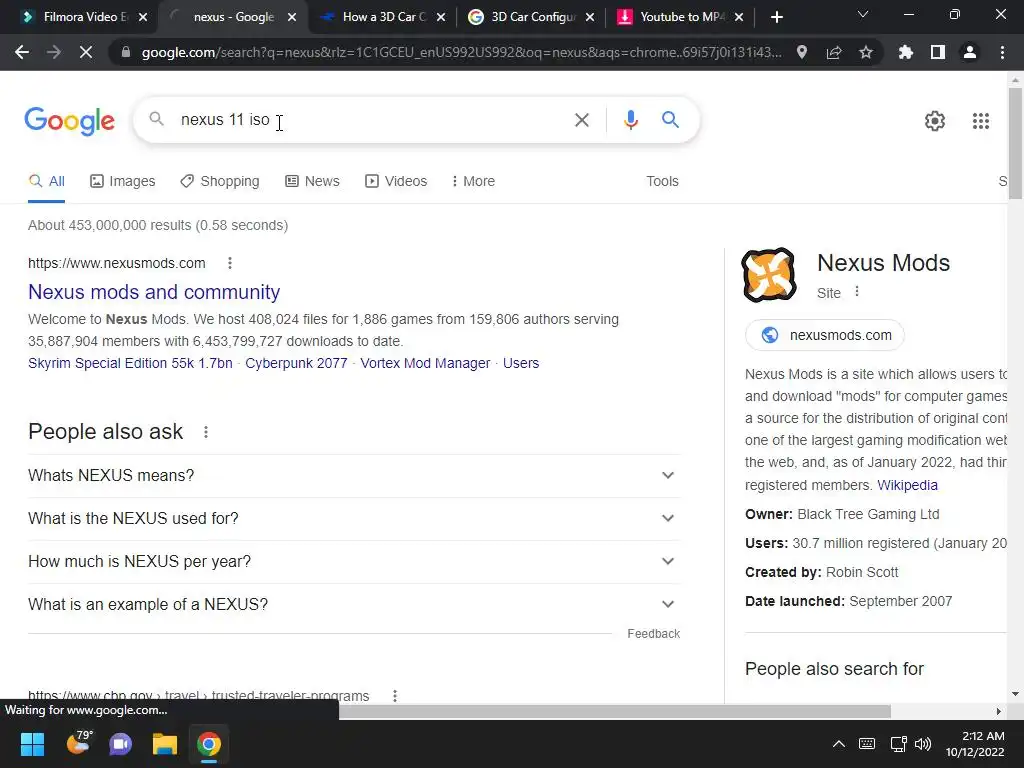Screen dimensions: 1024x768
Task: Open the tab search chevron
Action: coord(863,14)
